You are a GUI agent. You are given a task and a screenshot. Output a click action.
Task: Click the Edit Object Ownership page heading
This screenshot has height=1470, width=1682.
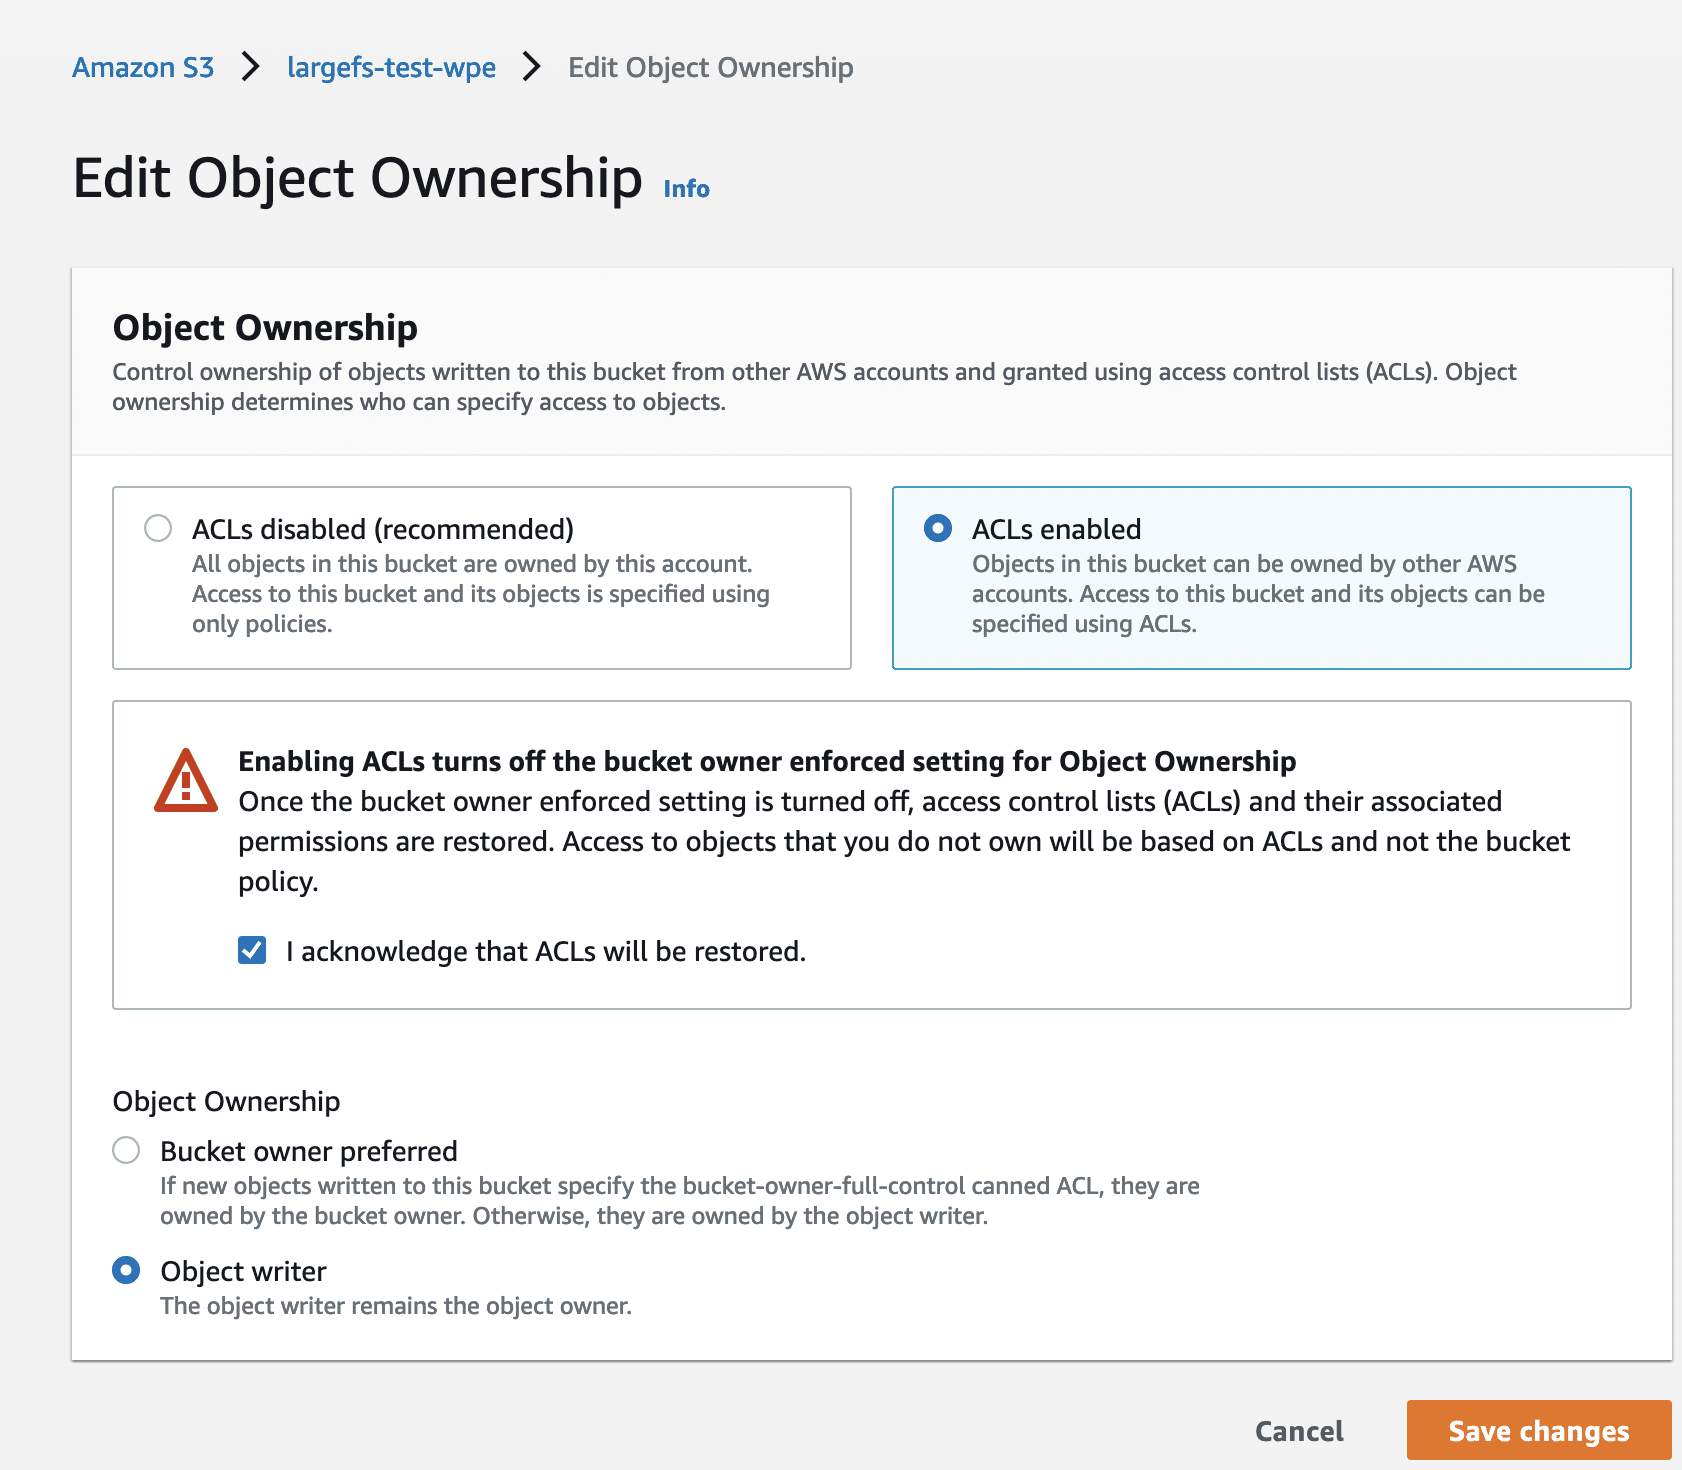point(357,178)
